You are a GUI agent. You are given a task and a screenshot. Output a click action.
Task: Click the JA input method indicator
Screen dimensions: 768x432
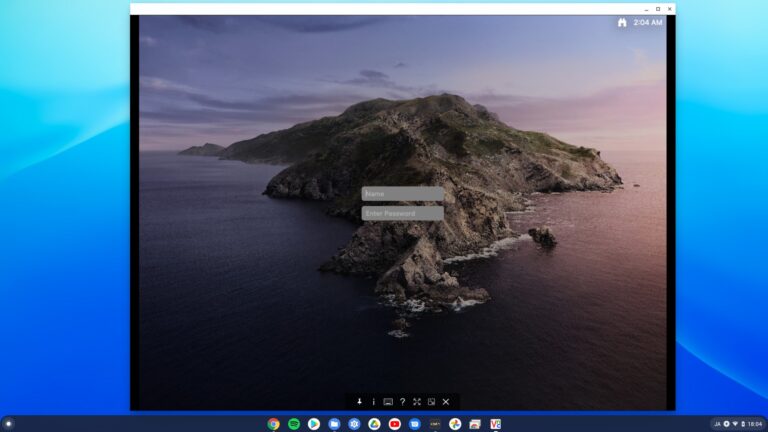coord(717,424)
